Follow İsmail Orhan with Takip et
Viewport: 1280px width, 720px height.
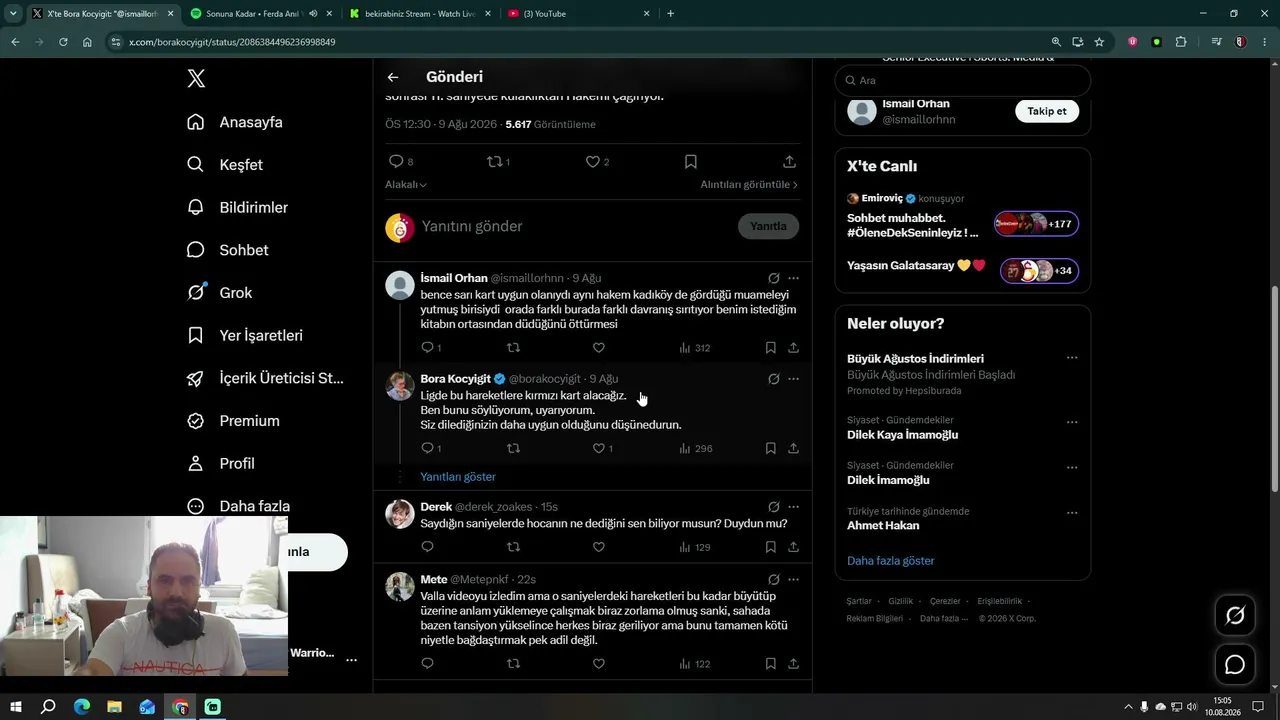click(1047, 111)
